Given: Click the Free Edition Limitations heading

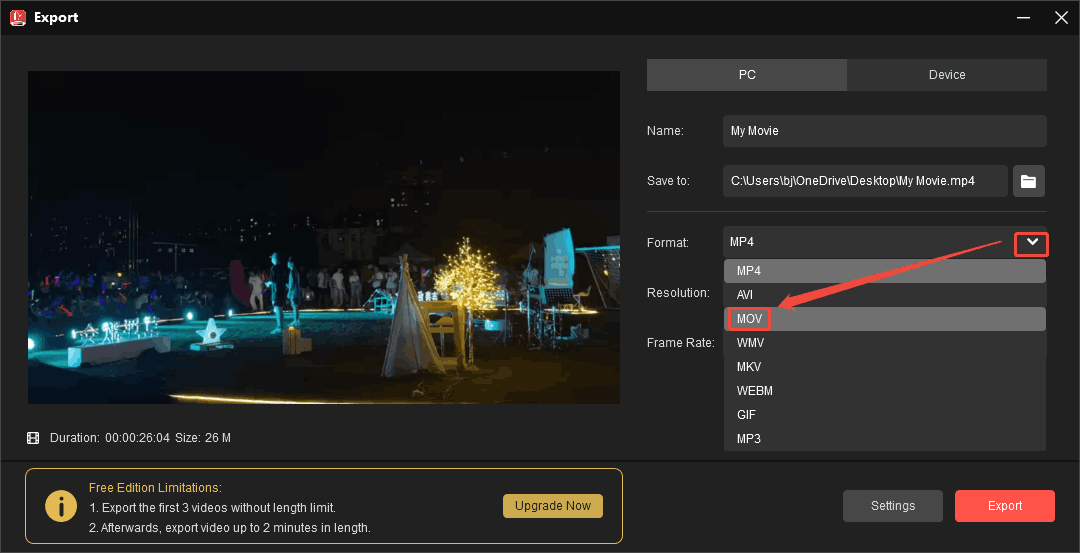Looking at the screenshot, I should tap(155, 488).
